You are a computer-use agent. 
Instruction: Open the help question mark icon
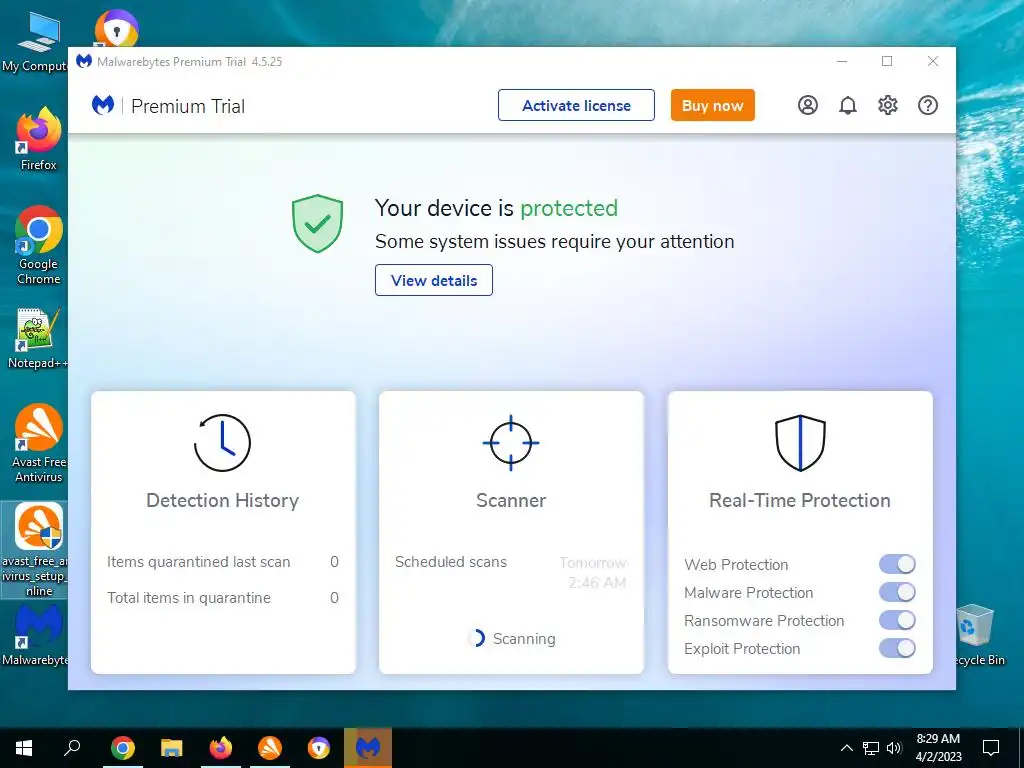coord(928,105)
